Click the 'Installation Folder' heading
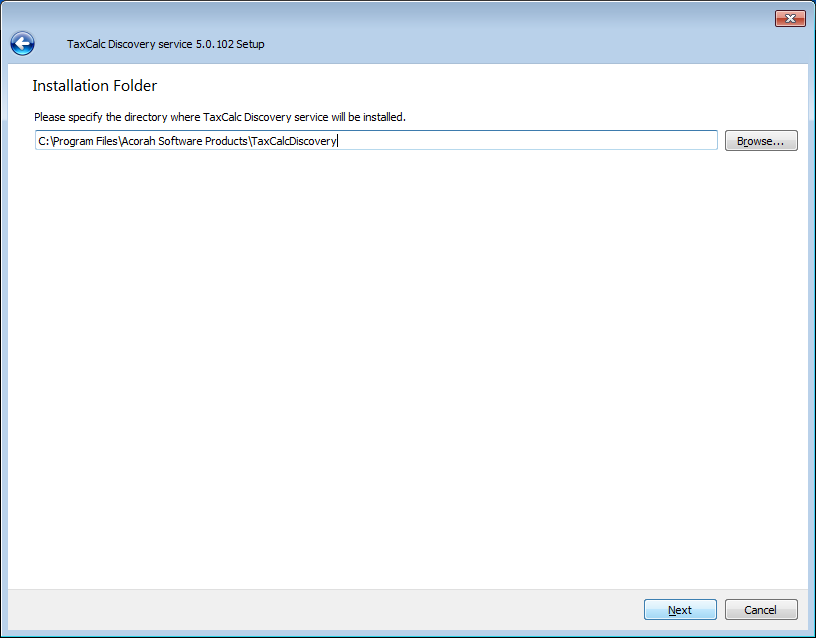This screenshot has height=638, width=816. tap(94, 86)
